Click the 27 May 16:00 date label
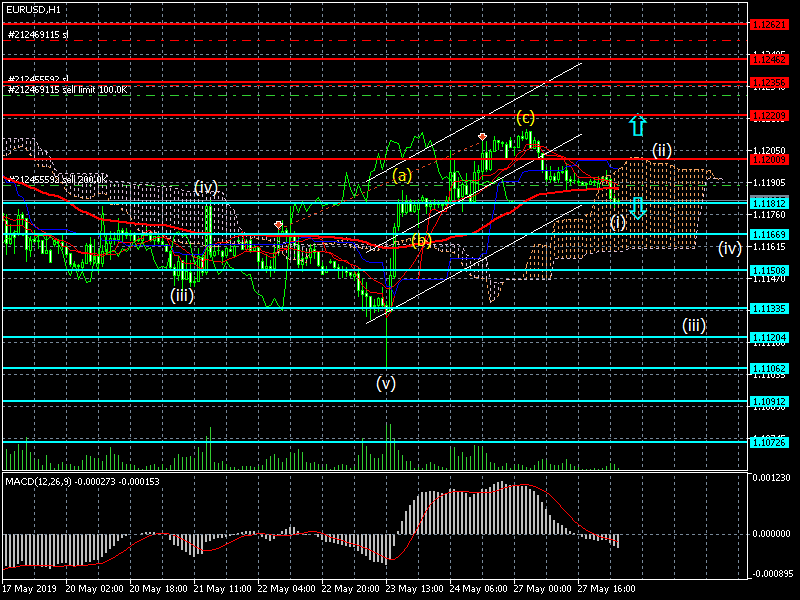The height and width of the screenshot is (600, 800). (x=607, y=589)
